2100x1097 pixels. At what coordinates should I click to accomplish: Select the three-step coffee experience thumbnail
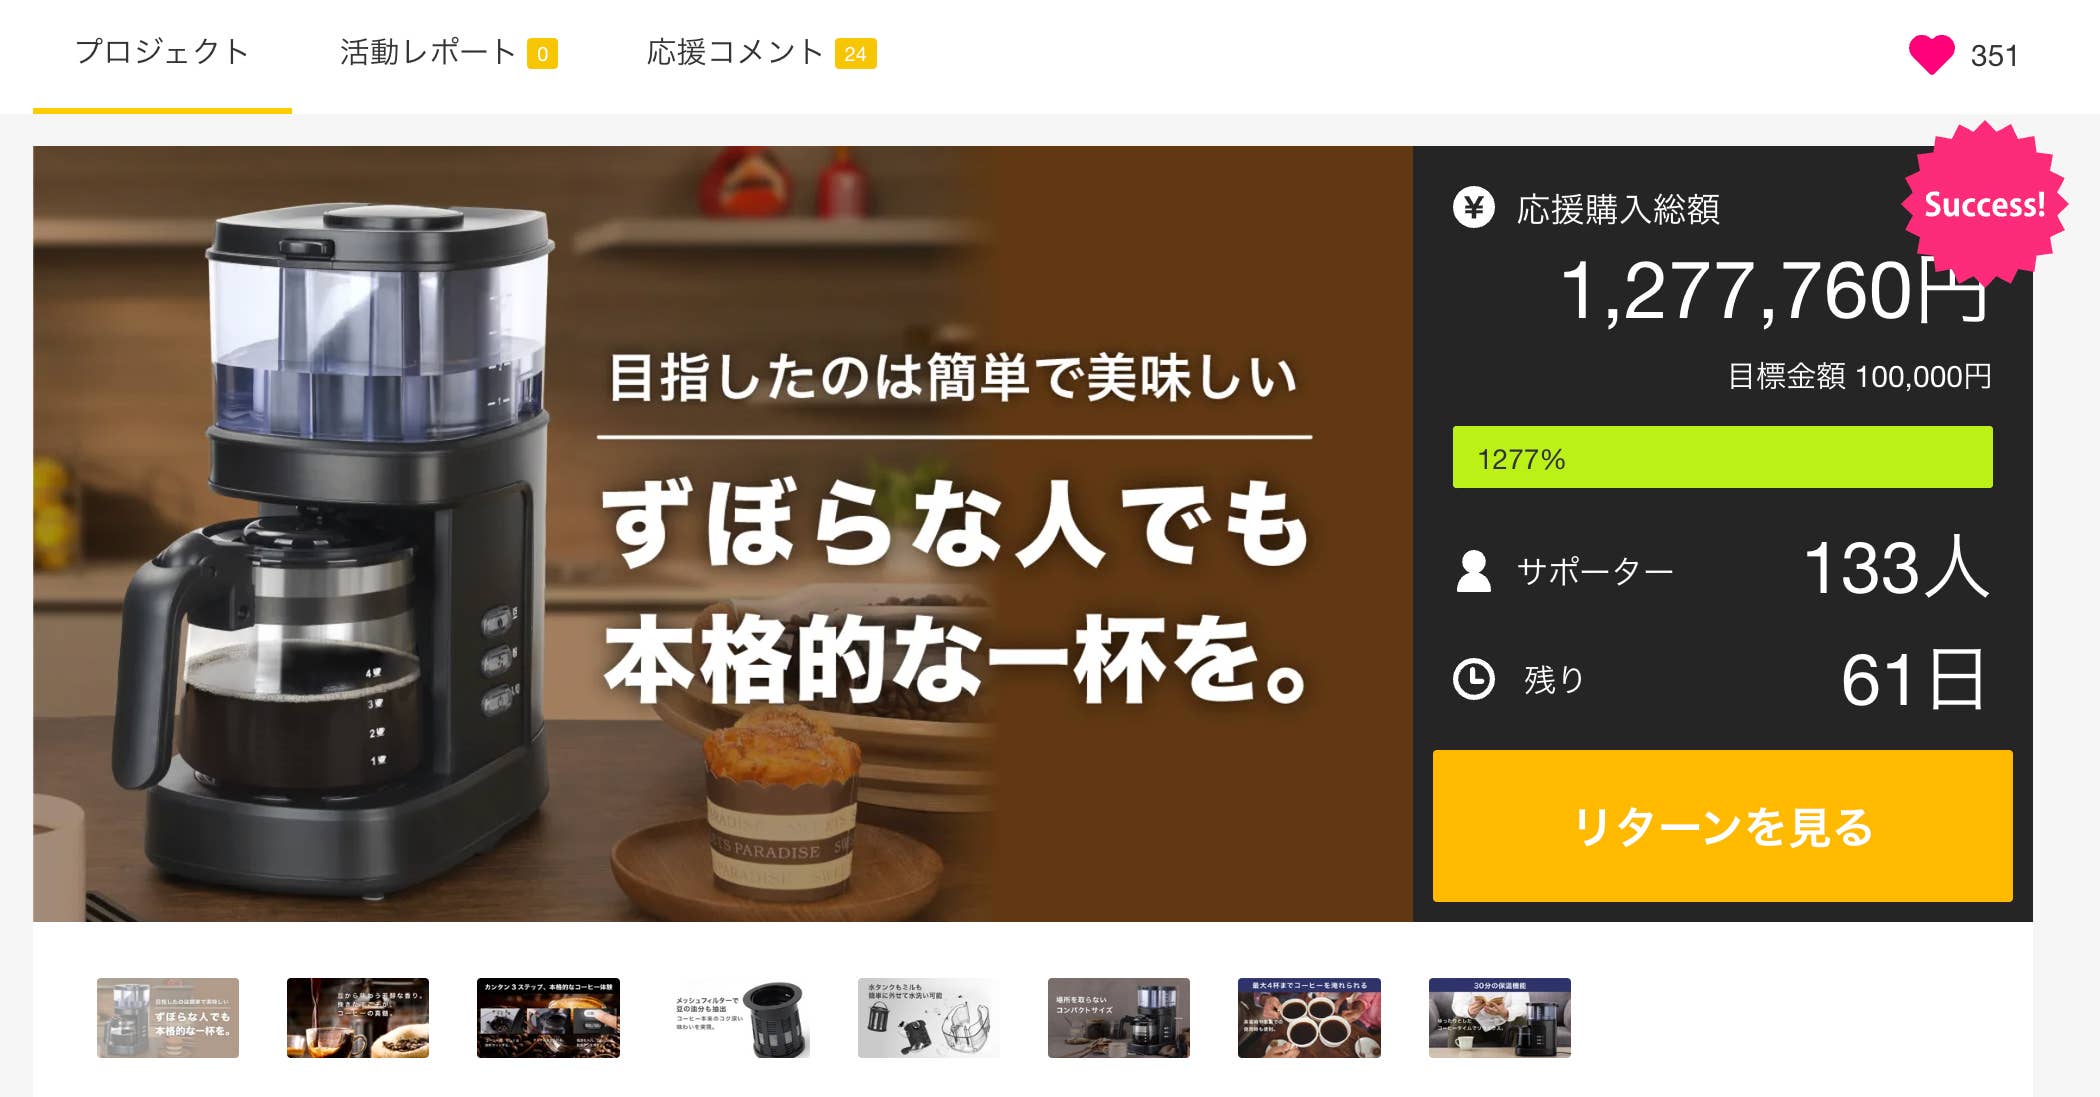point(548,1018)
